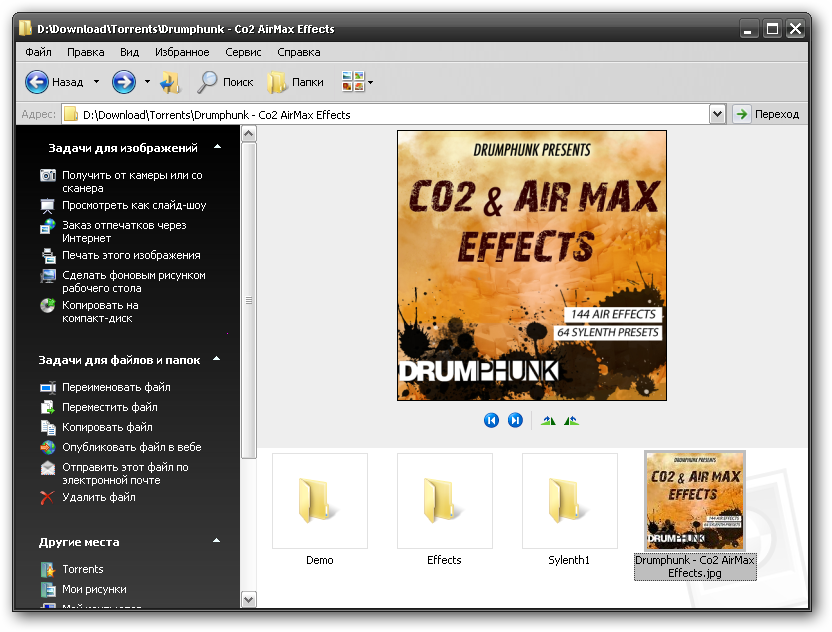Viewport: 832px width, 632px height.
Task: Click Удалить файл task
Action: pyautogui.click(x=99, y=497)
